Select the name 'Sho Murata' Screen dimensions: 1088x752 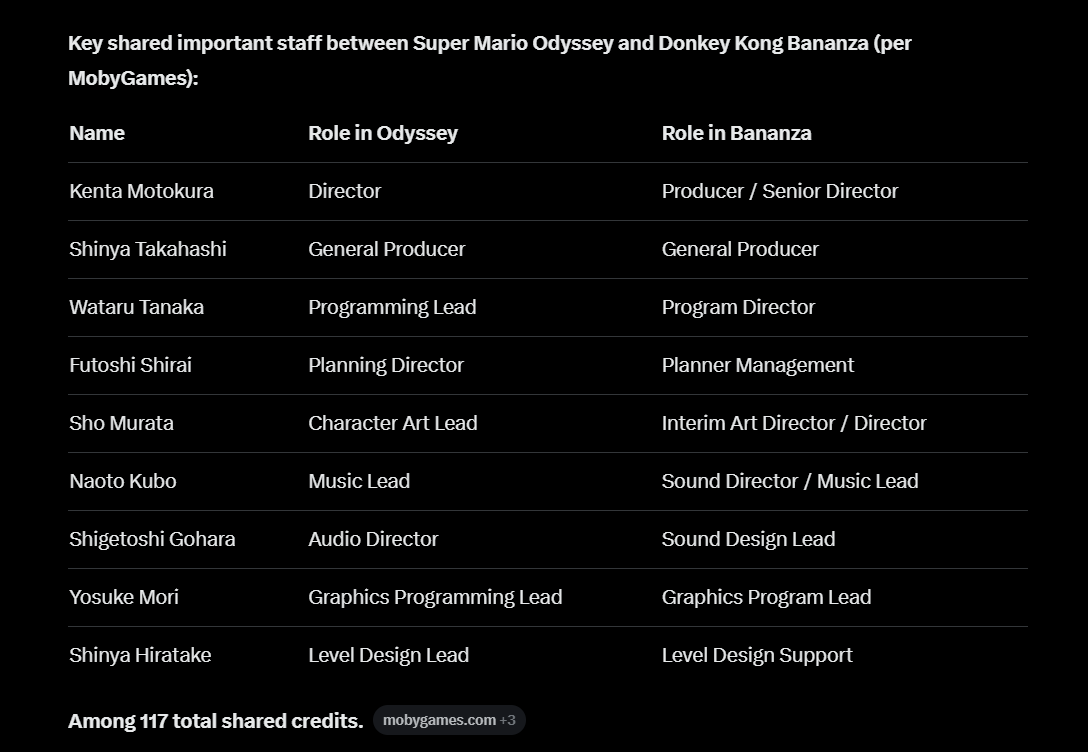pos(121,423)
